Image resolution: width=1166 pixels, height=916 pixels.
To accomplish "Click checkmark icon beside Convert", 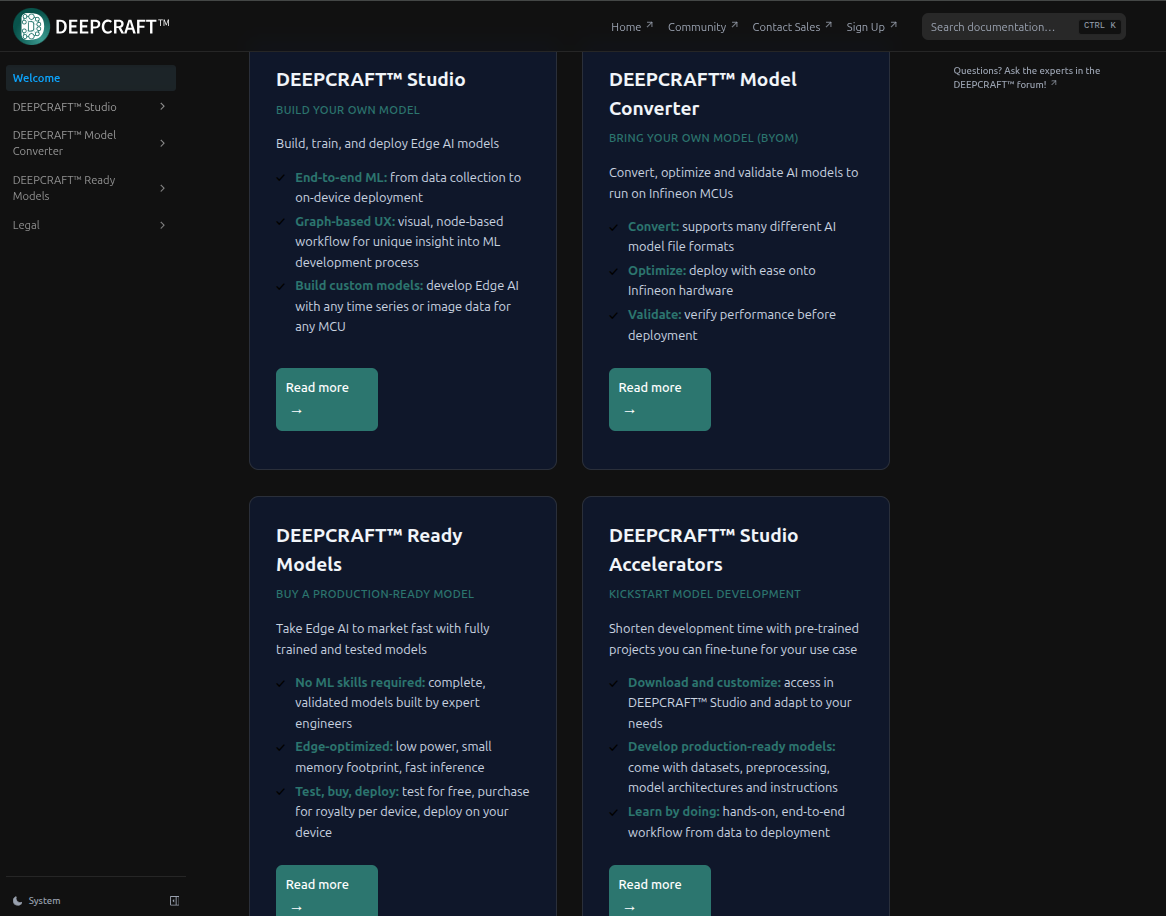I will coord(613,227).
